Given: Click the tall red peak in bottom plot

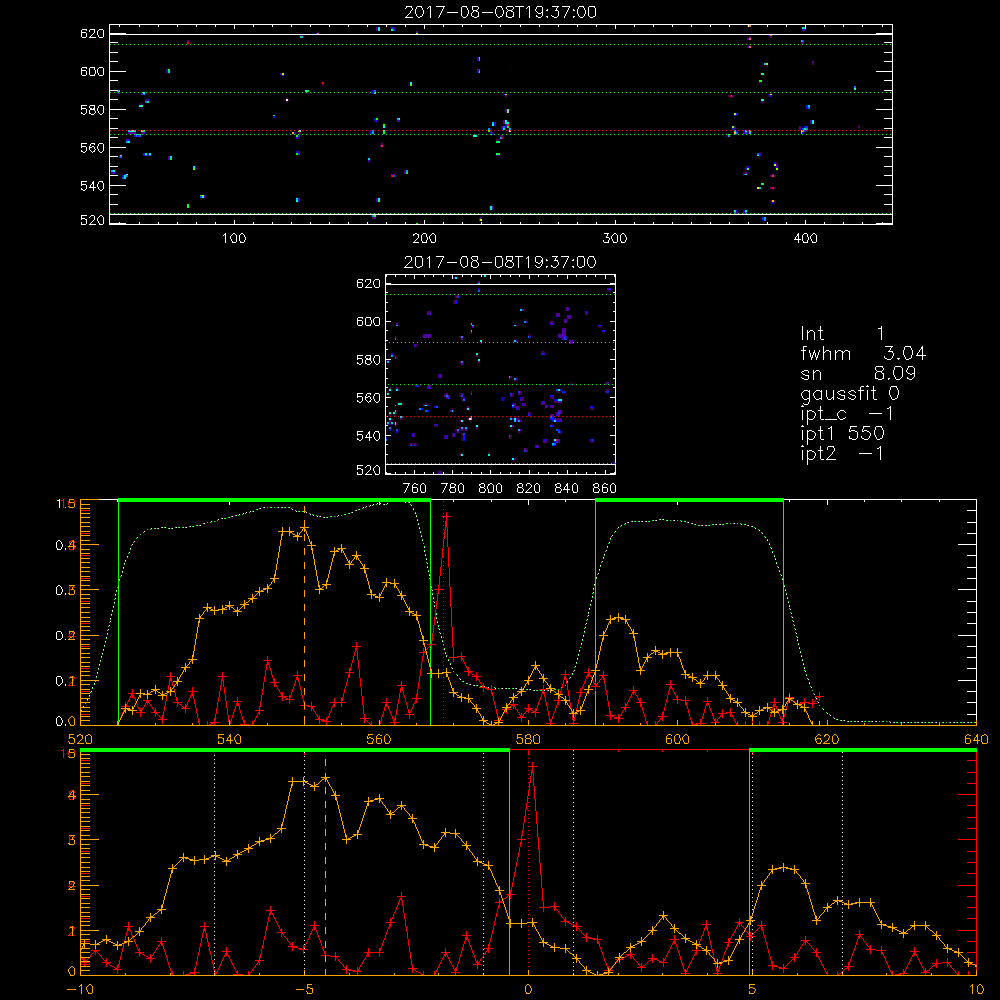Looking at the screenshot, I should pos(532,767).
